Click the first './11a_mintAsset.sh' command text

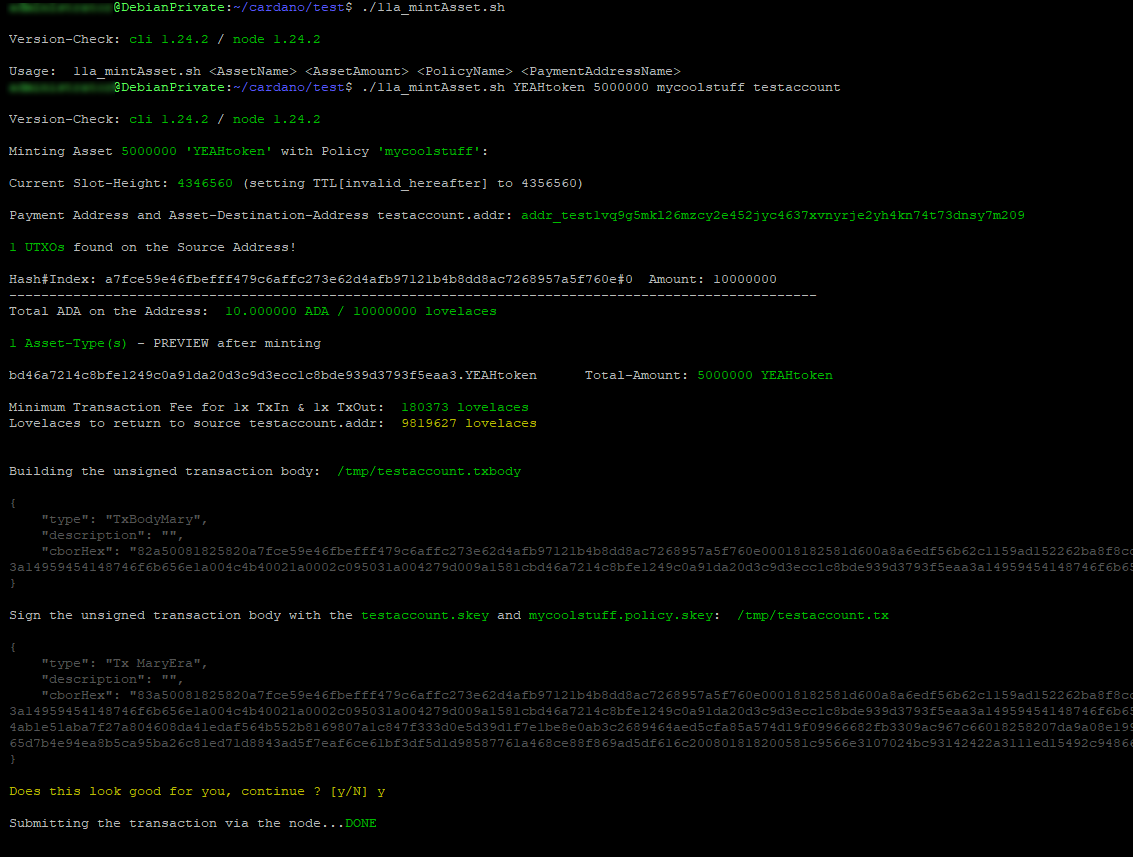tap(433, 7)
